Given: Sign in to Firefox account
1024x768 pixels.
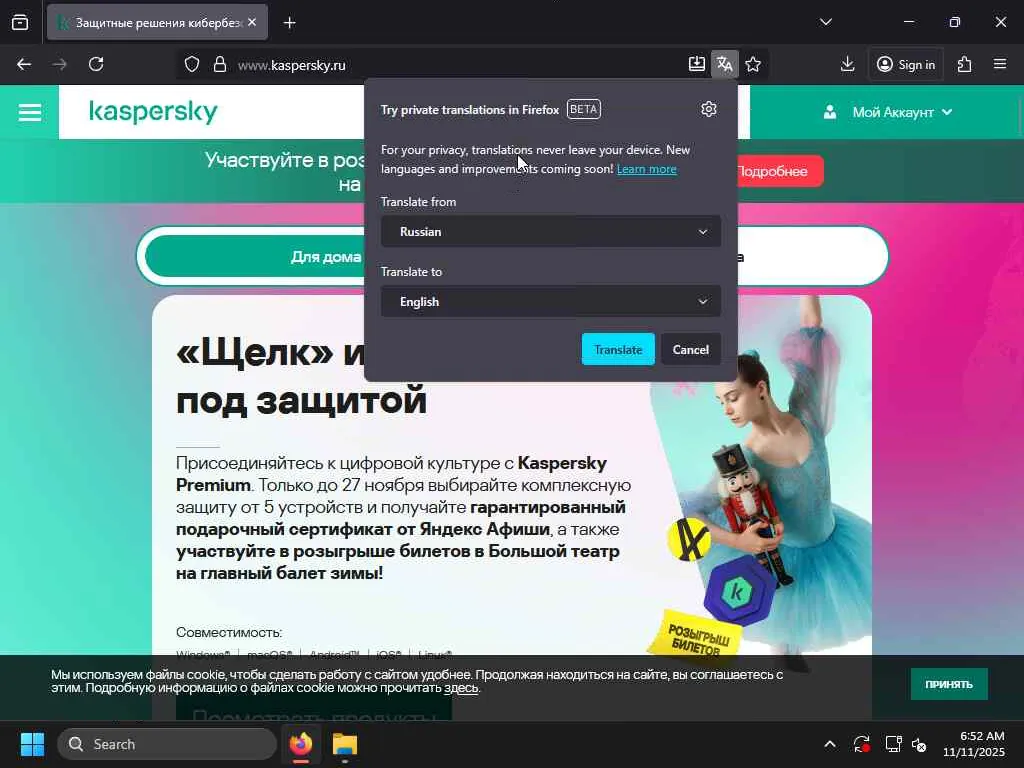Looking at the screenshot, I should [x=906, y=64].
